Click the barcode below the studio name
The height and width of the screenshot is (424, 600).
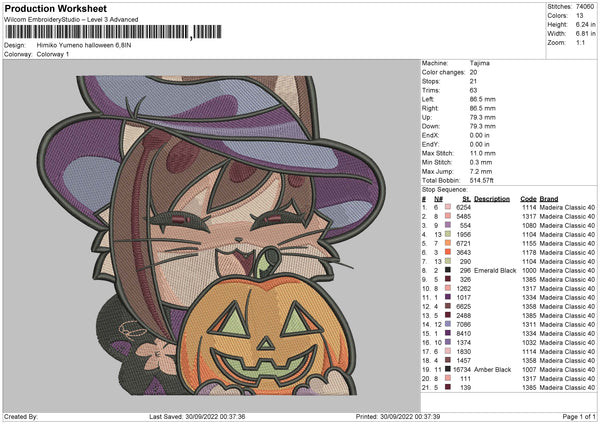click(x=112, y=32)
